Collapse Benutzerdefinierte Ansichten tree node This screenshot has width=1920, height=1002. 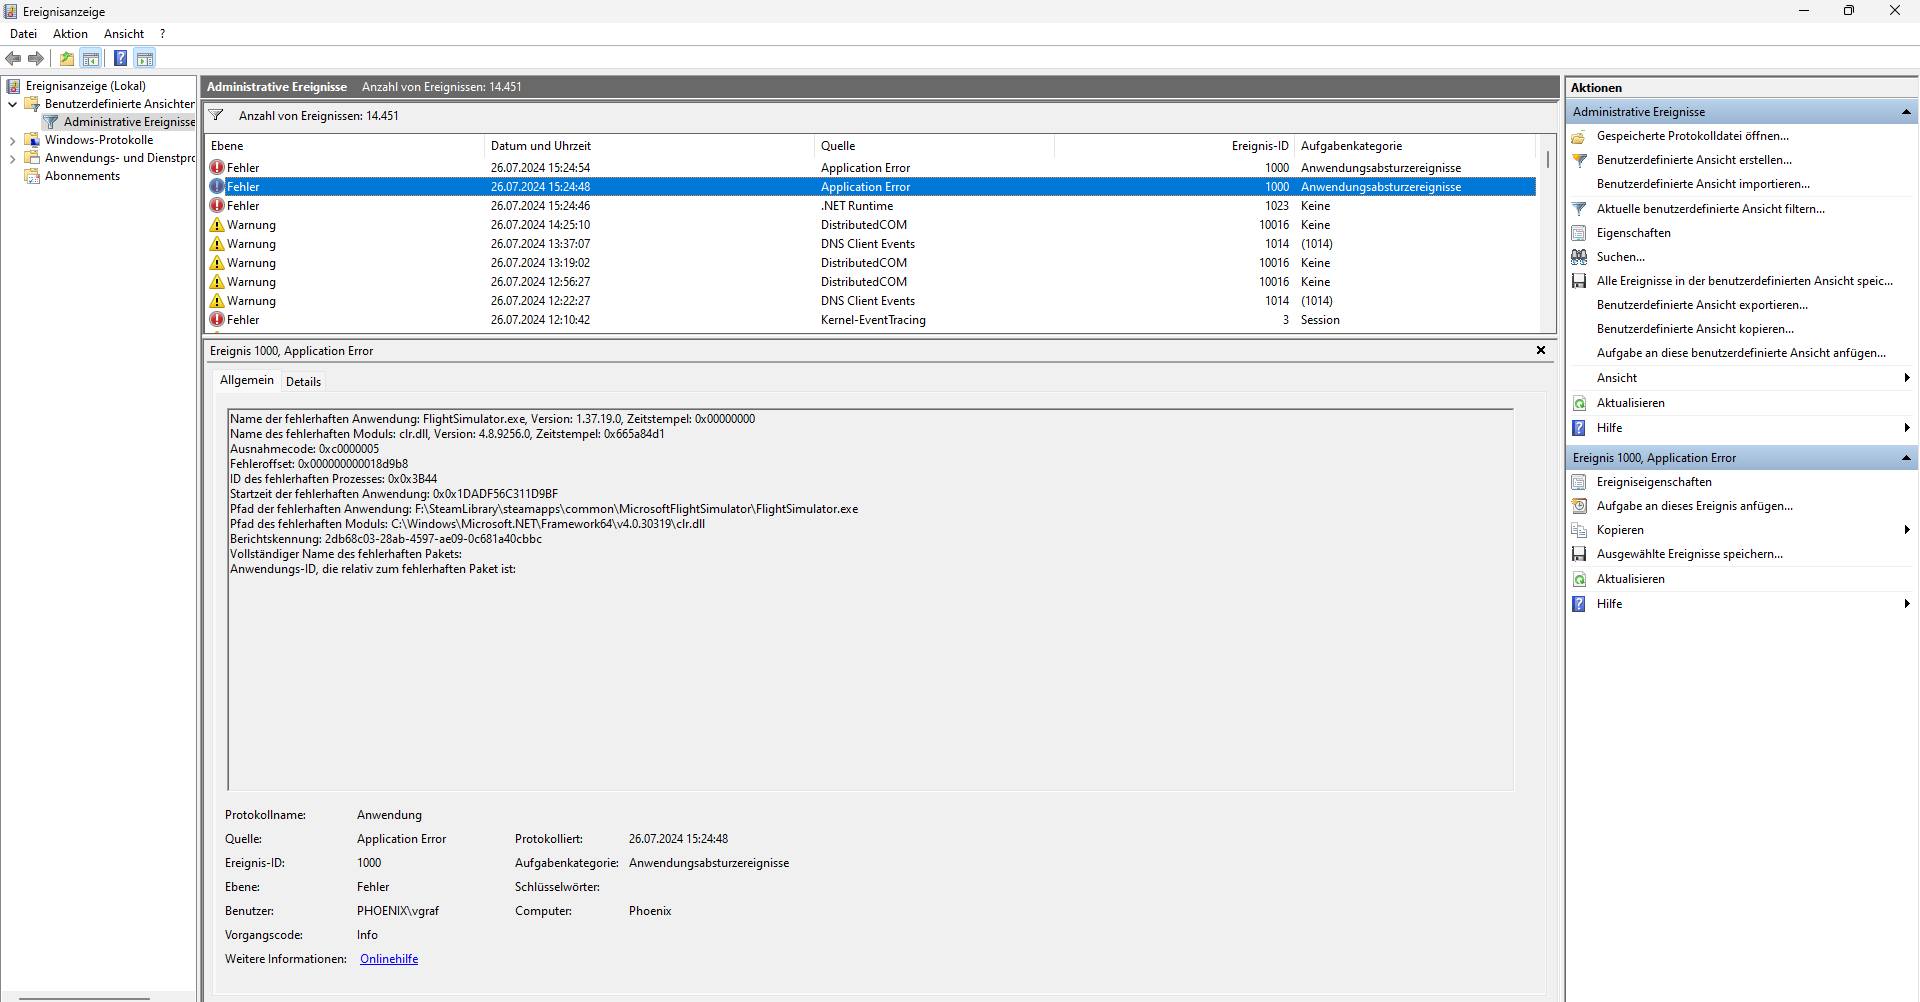(12, 104)
